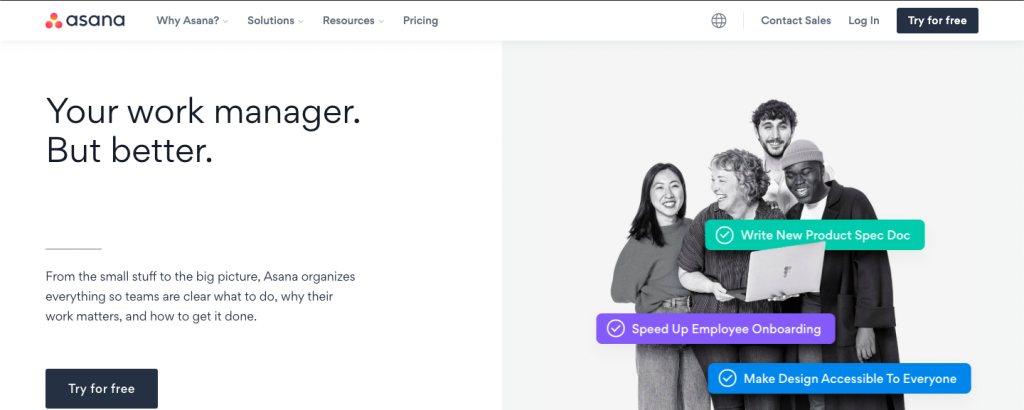Click Try for free below the description text

coord(101,388)
